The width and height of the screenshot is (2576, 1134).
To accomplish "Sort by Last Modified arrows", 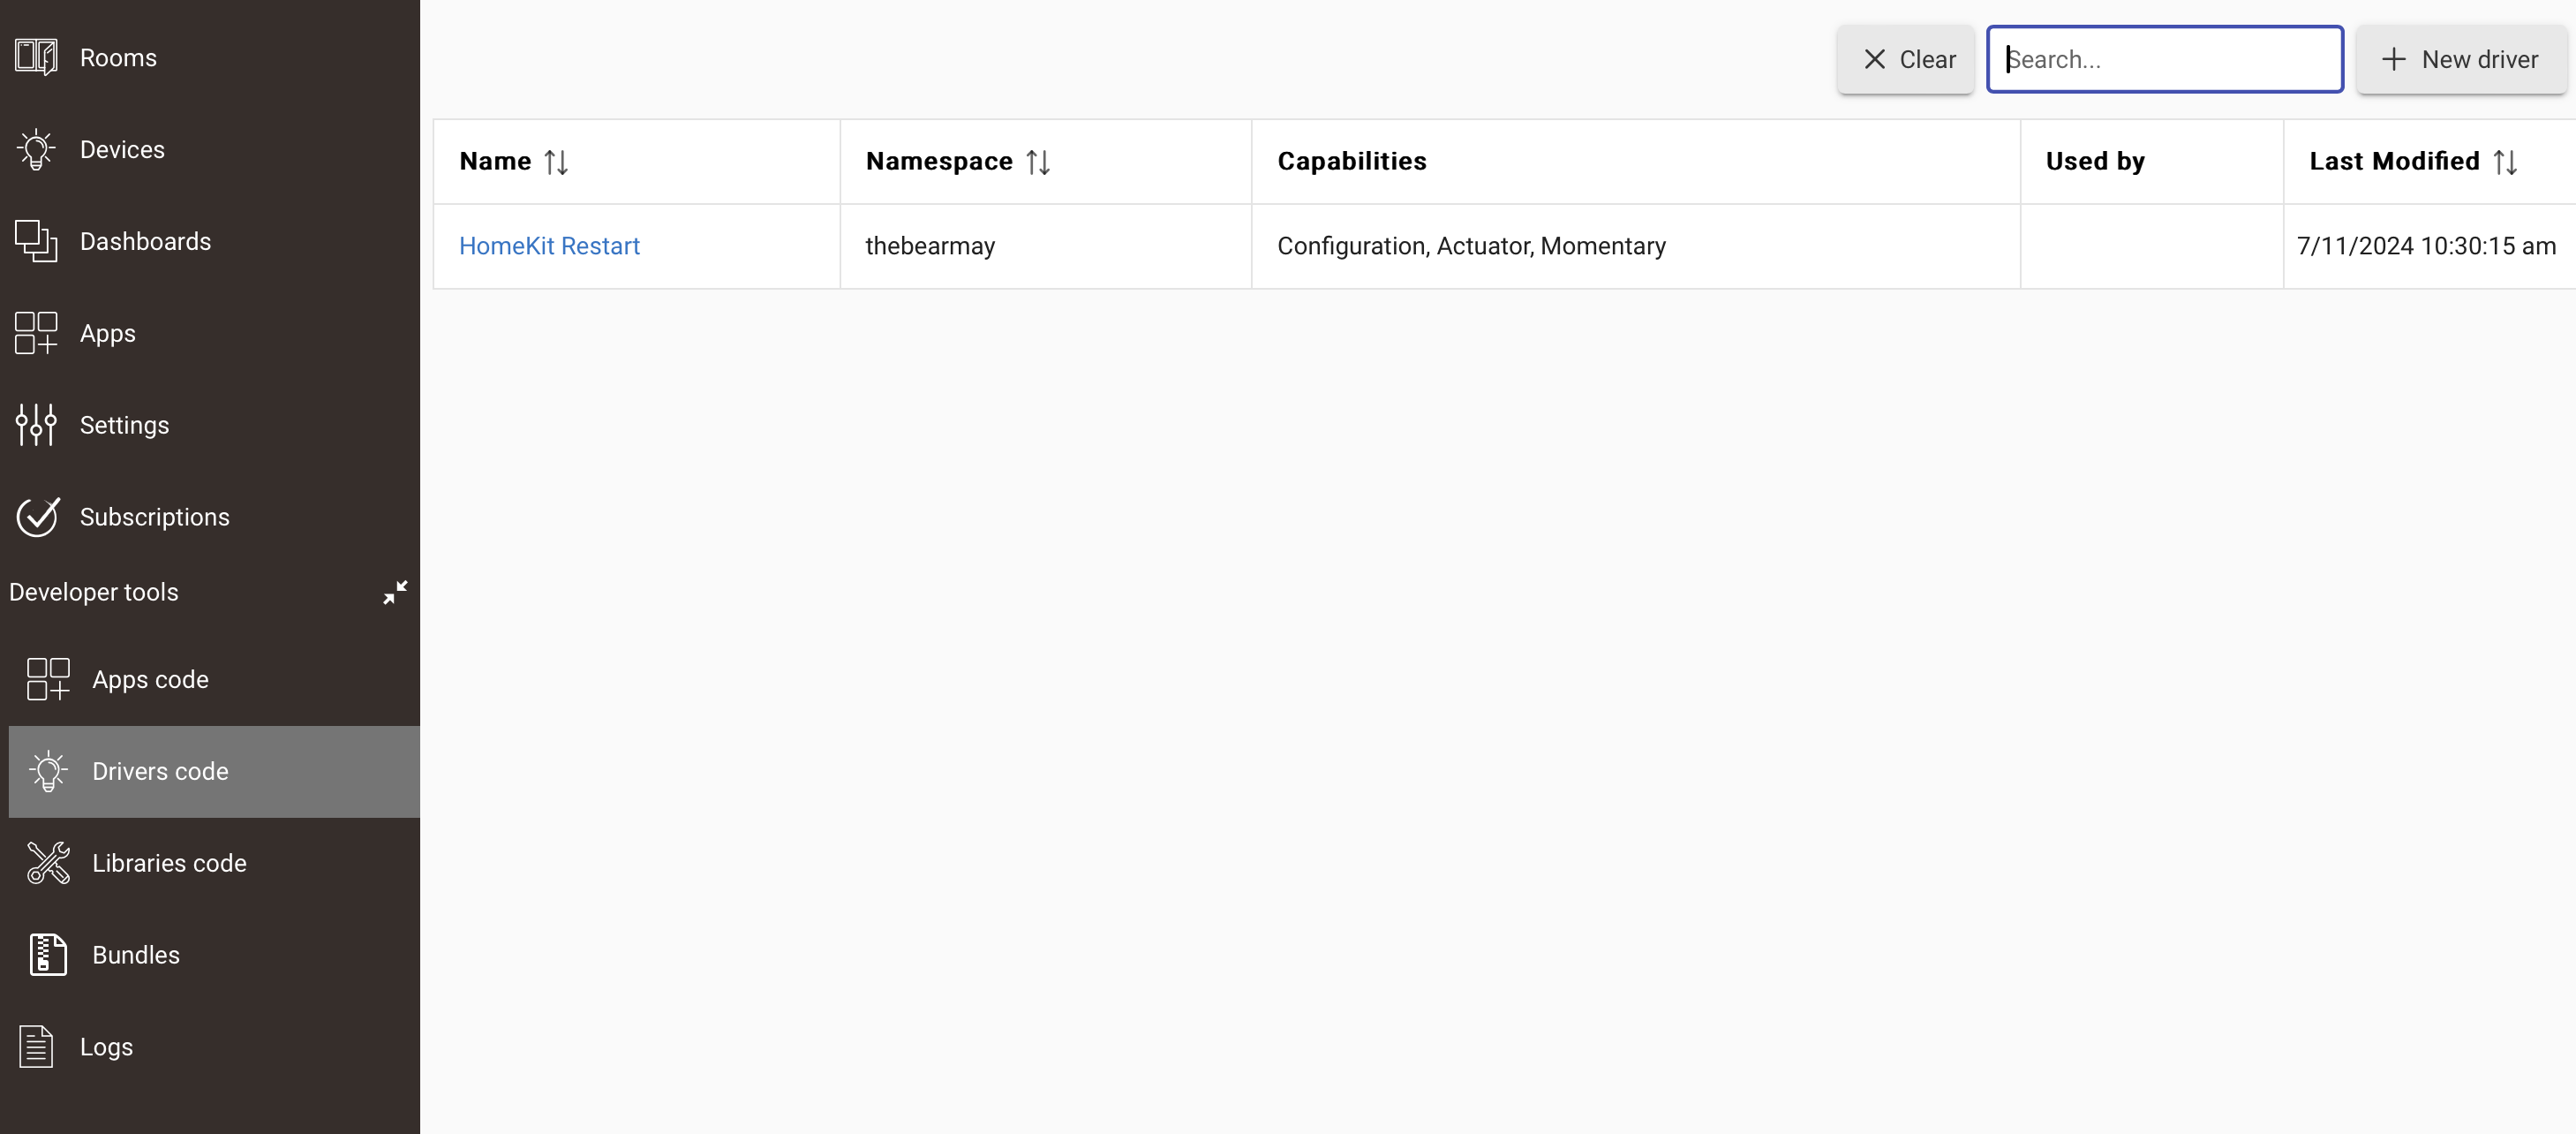I will (2505, 162).
